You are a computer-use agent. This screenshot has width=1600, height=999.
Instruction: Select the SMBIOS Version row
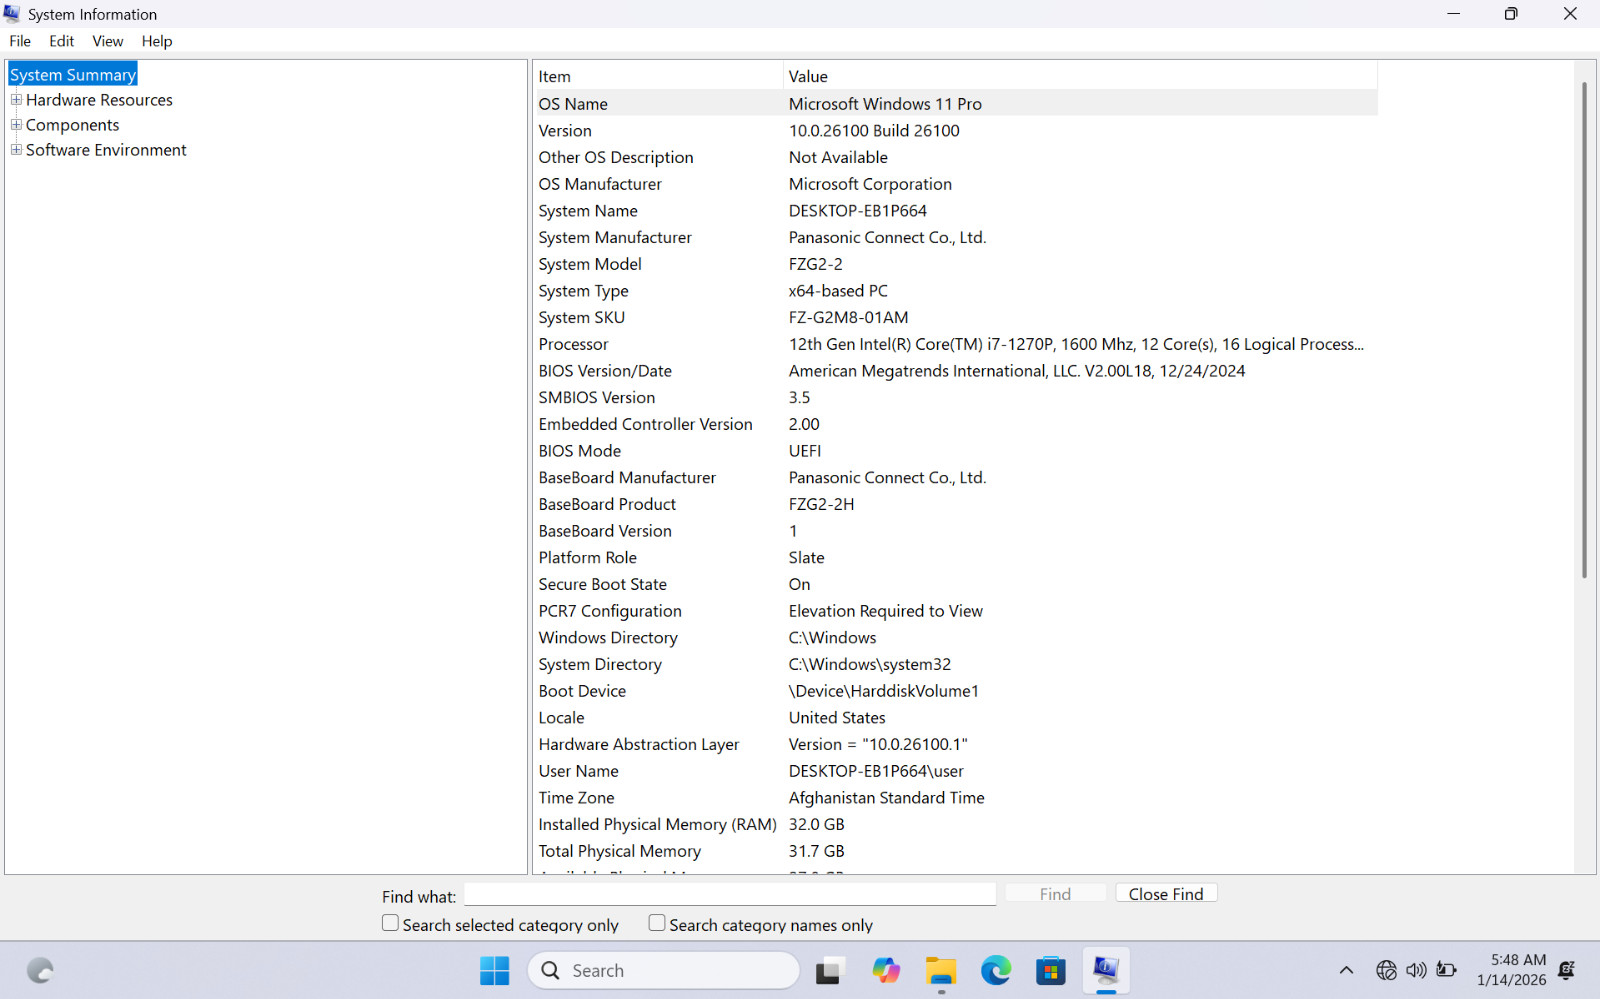tap(956, 398)
